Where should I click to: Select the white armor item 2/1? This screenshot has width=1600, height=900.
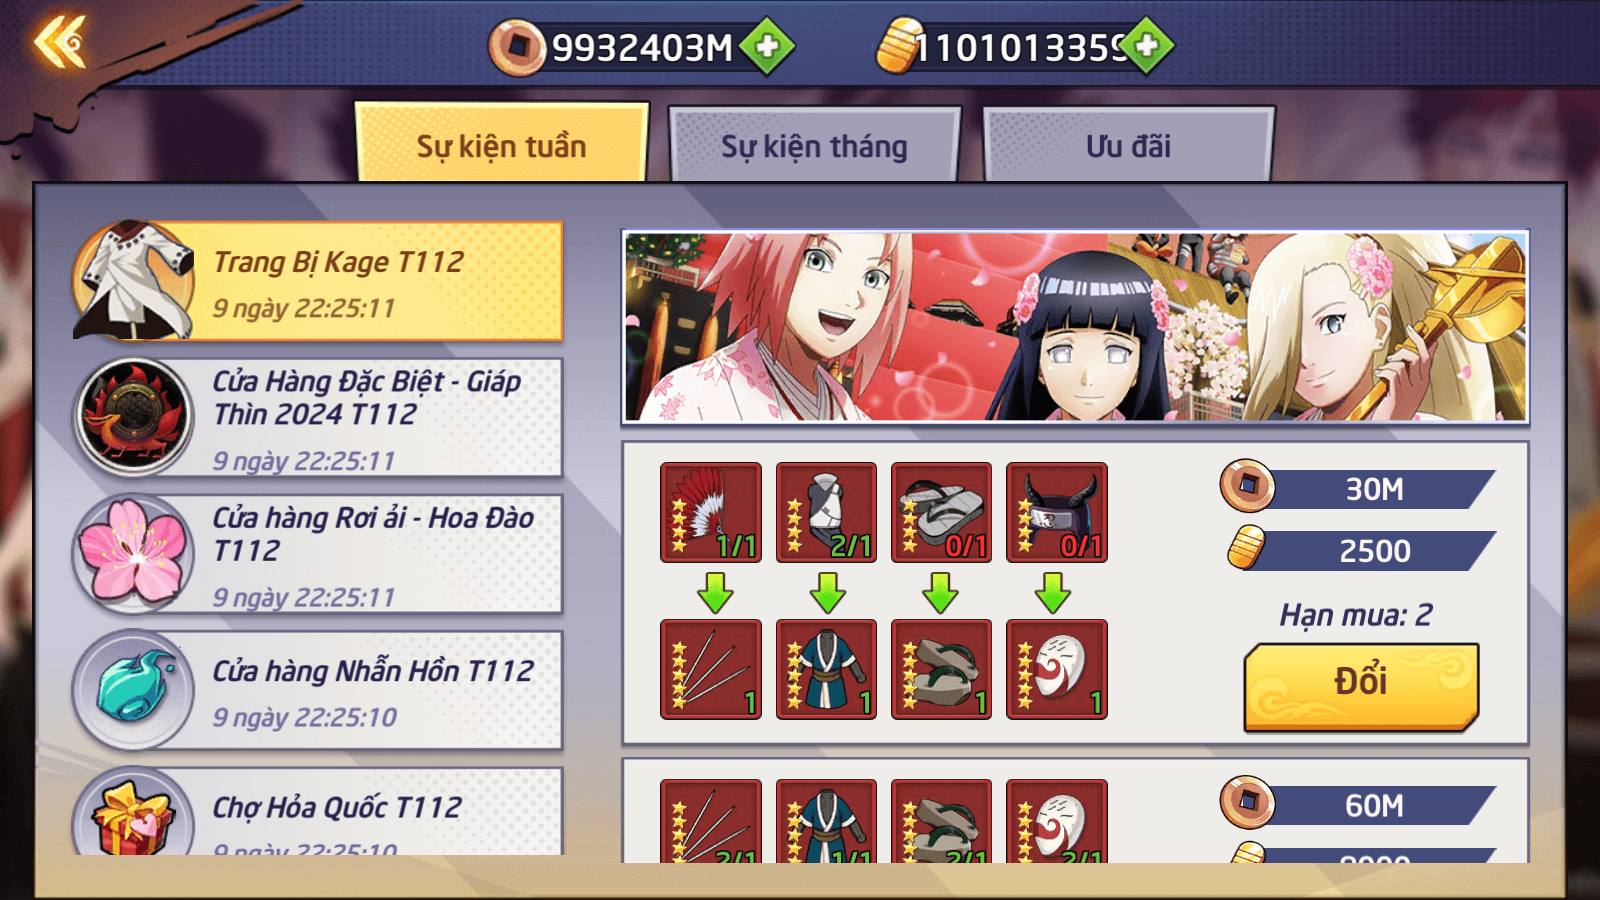click(826, 512)
